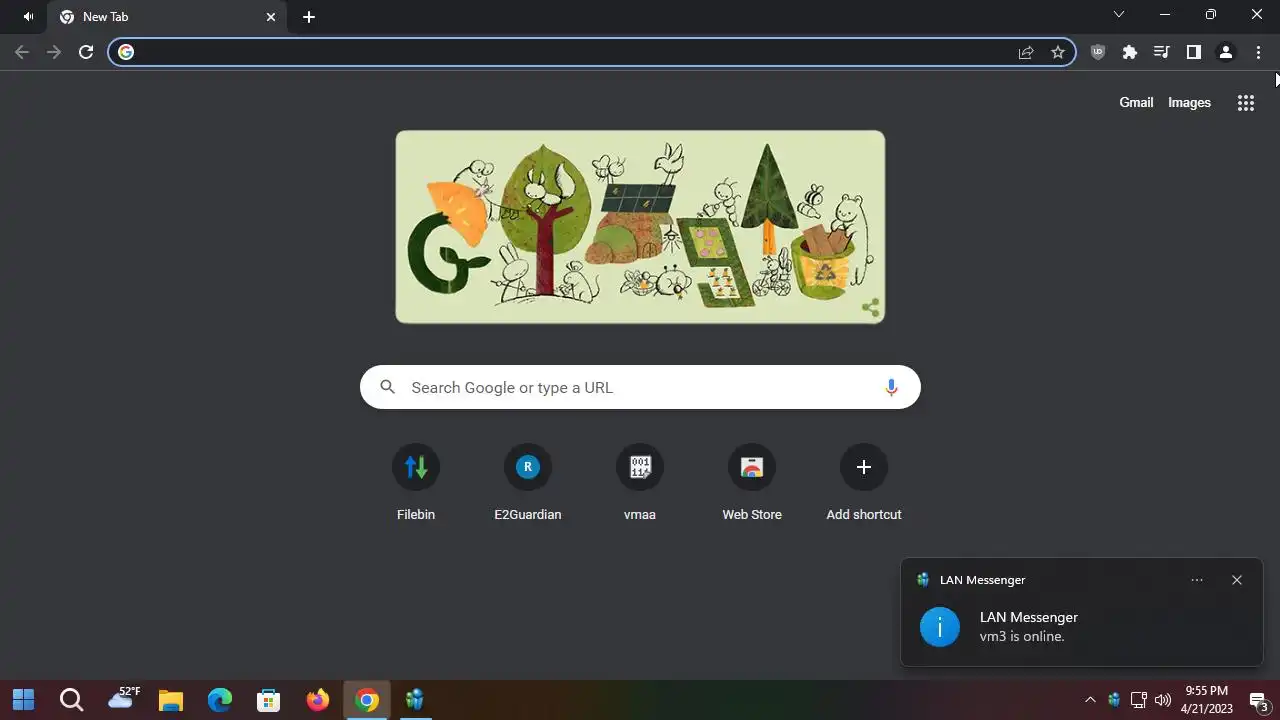Go forward with the forward arrow
The image size is (1280, 720).
[54, 52]
